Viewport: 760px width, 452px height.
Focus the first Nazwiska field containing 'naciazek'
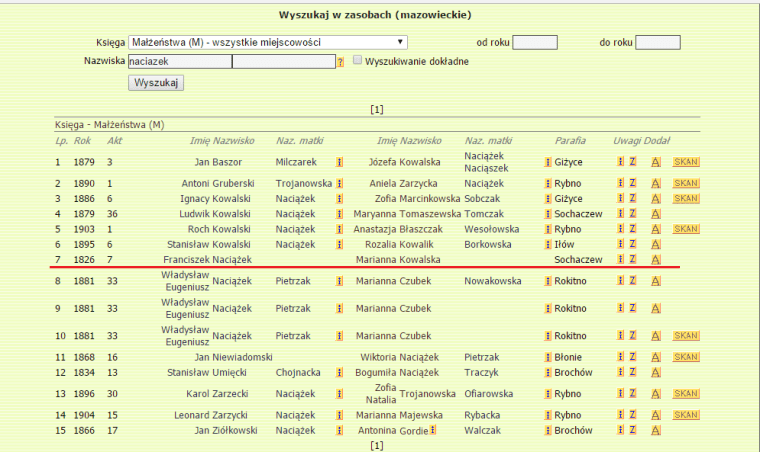click(x=179, y=62)
